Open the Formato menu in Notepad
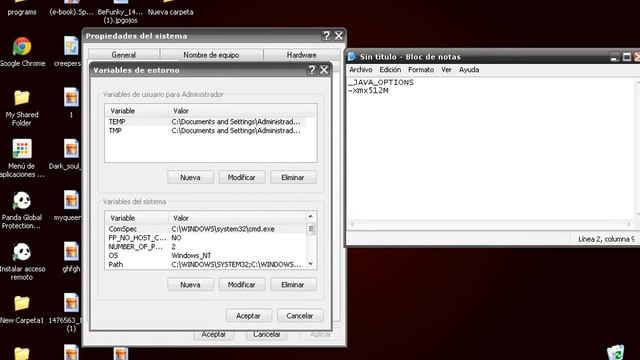 421,70
